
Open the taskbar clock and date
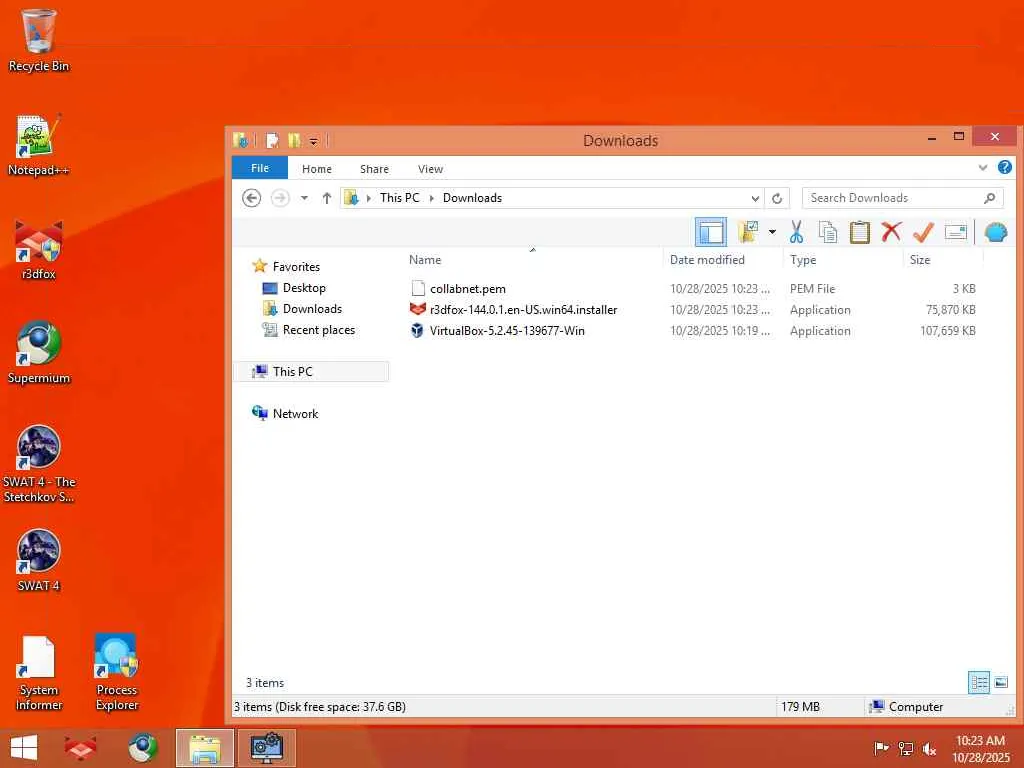point(980,749)
